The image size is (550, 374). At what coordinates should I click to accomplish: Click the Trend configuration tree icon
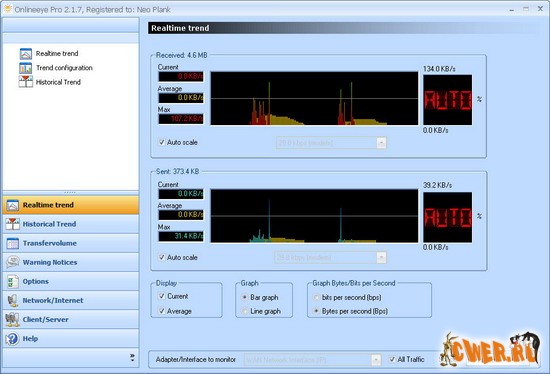pyautogui.click(x=26, y=68)
